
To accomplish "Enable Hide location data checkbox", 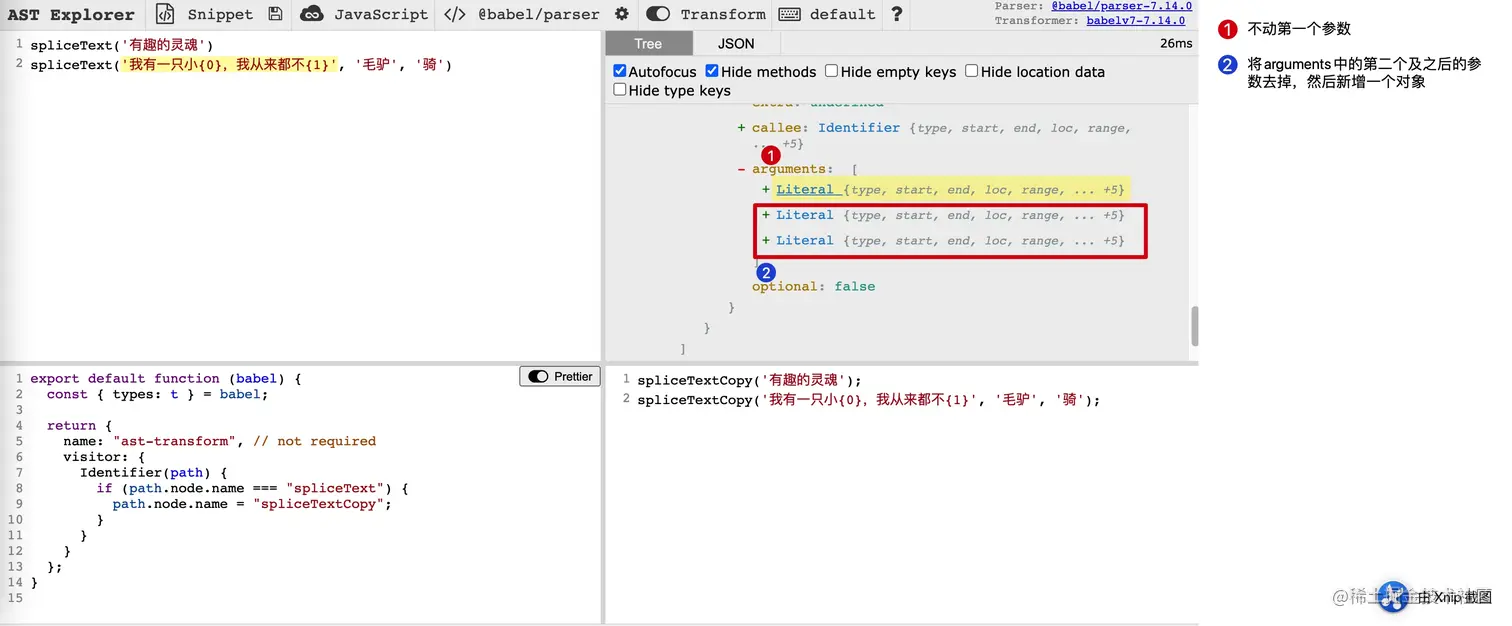I will coord(972,71).
